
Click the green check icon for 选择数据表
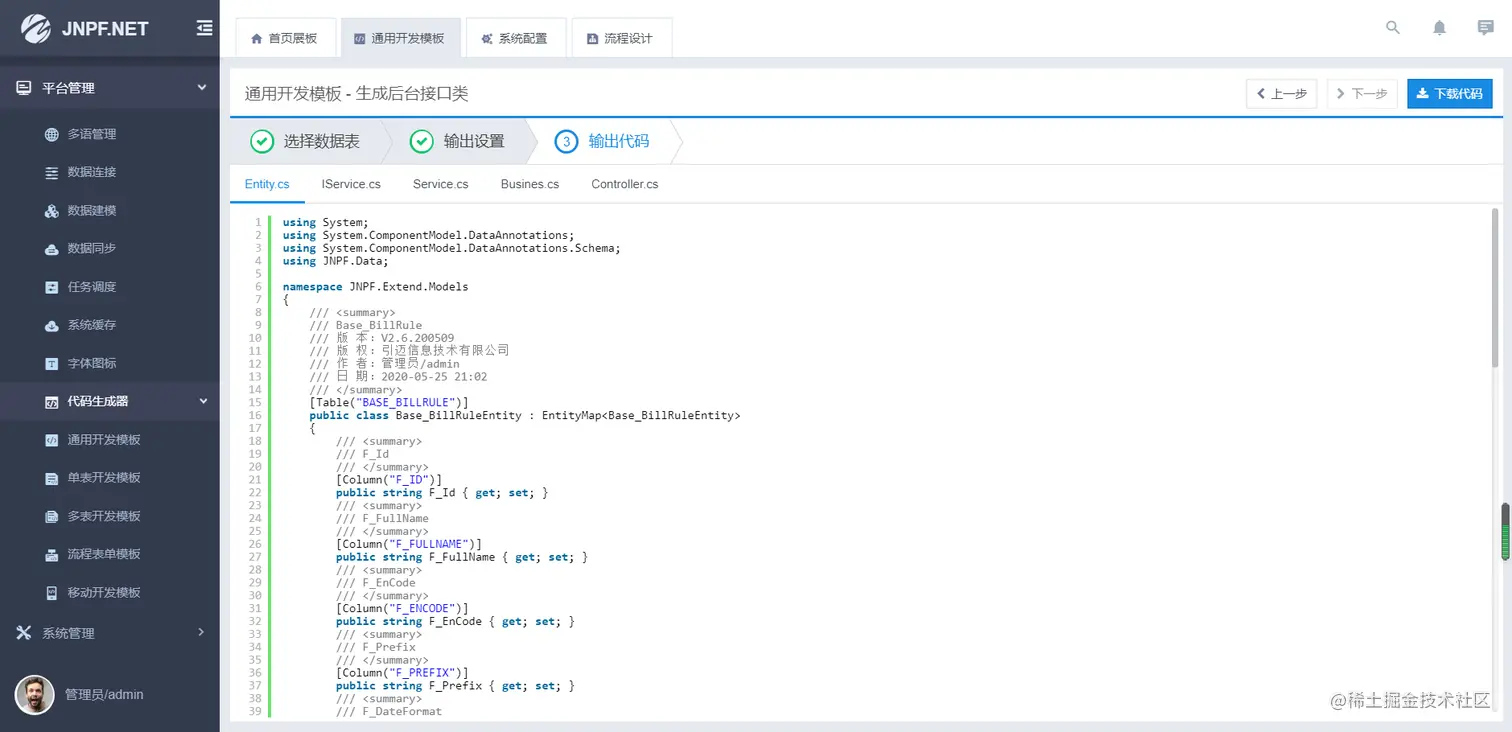(x=262, y=141)
